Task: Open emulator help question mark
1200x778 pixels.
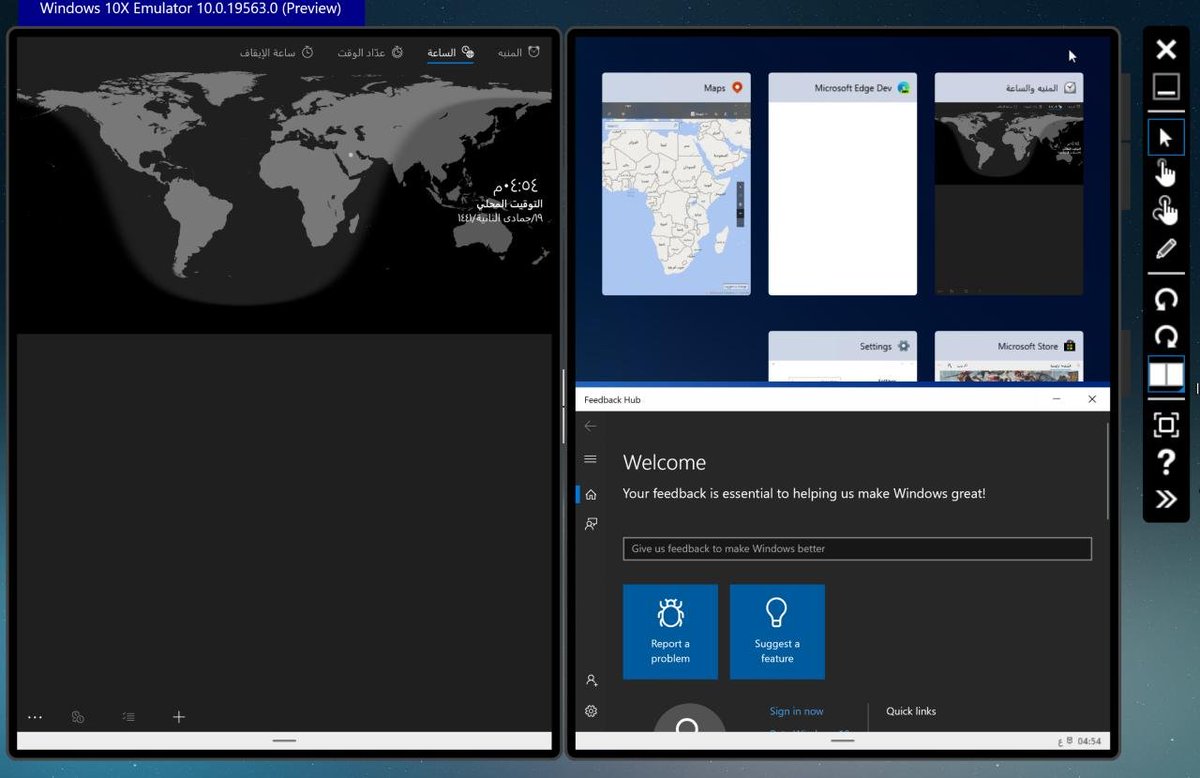Action: pyautogui.click(x=1166, y=462)
